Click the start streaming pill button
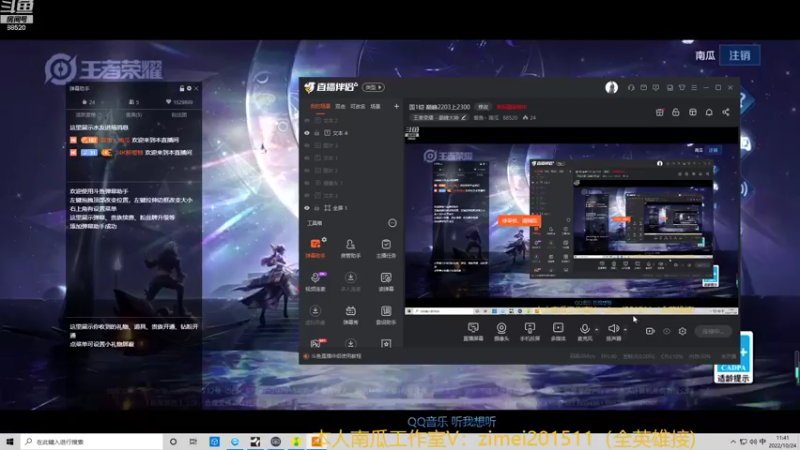 pyautogui.click(x=713, y=331)
